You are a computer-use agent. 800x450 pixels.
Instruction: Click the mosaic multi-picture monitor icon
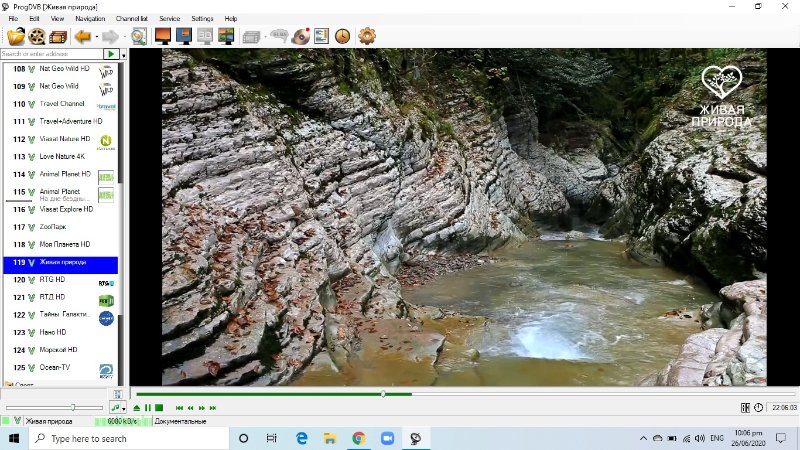226,36
